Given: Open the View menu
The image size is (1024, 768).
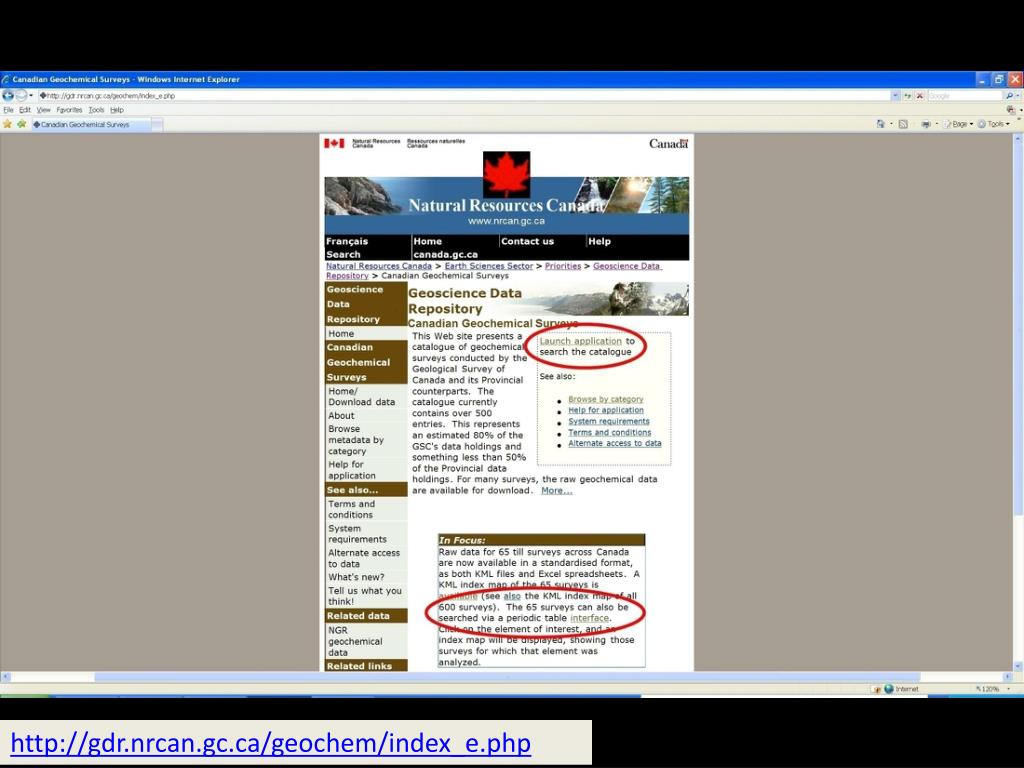Looking at the screenshot, I should (x=43, y=110).
